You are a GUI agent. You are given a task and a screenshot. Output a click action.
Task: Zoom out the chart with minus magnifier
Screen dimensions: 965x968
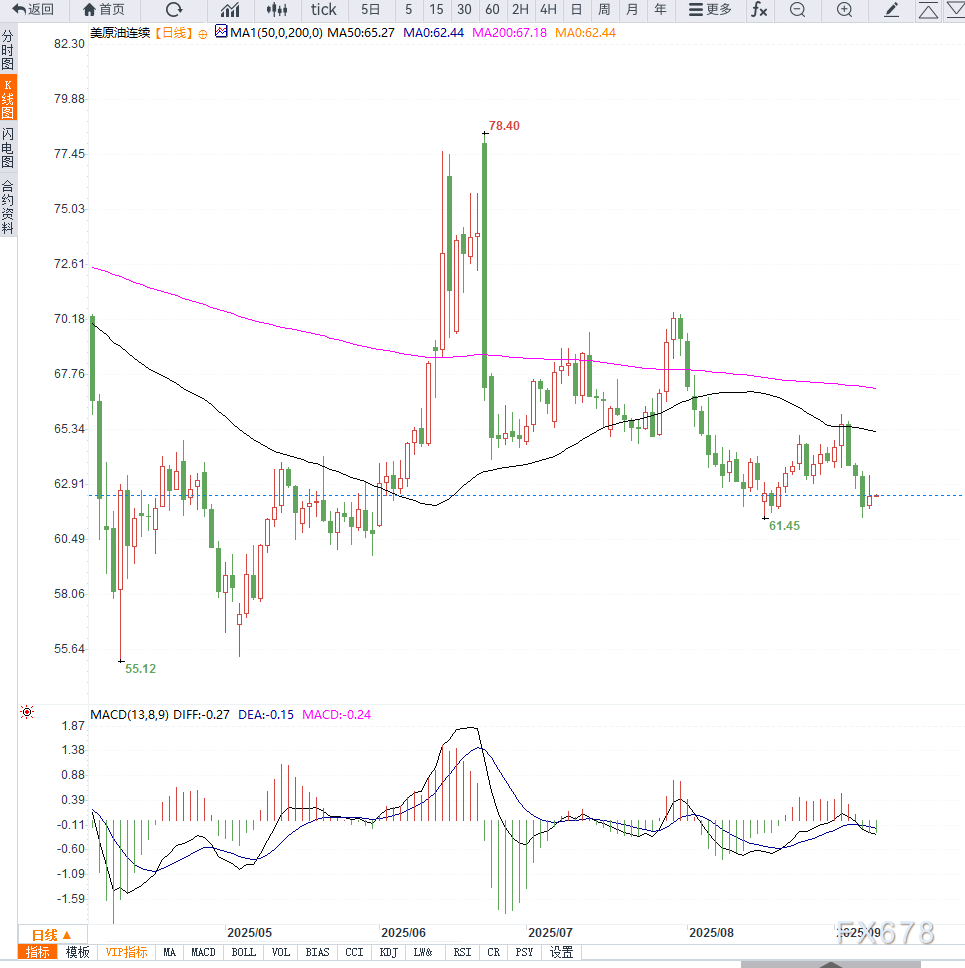797,10
